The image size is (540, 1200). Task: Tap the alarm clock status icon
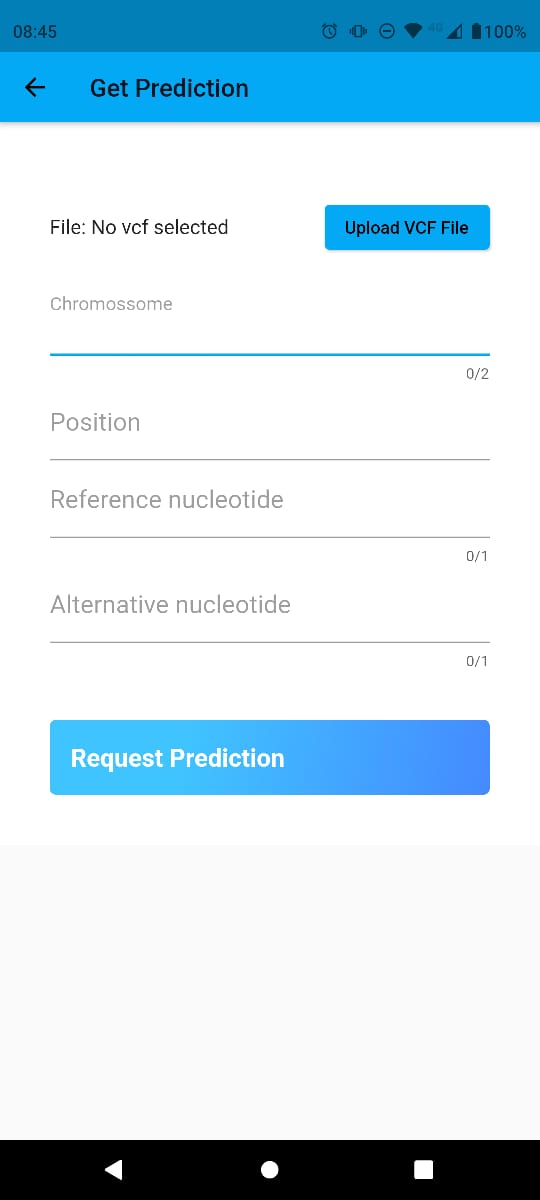(329, 32)
